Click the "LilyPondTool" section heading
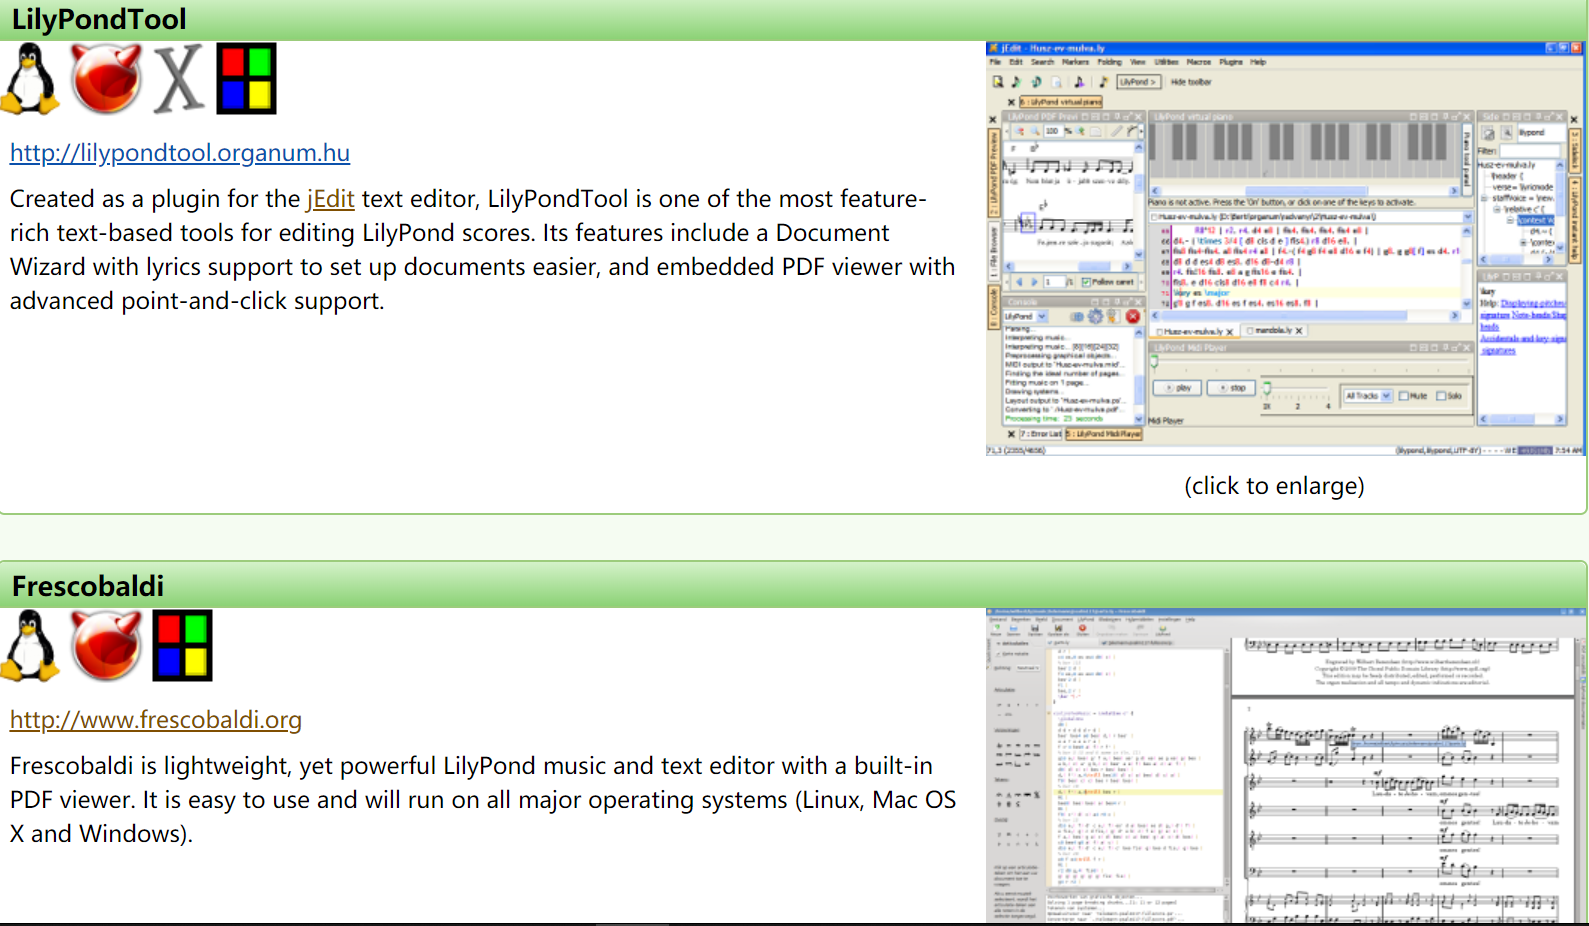Screen dimensions: 1589x926 pyautogui.click(x=99, y=19)
